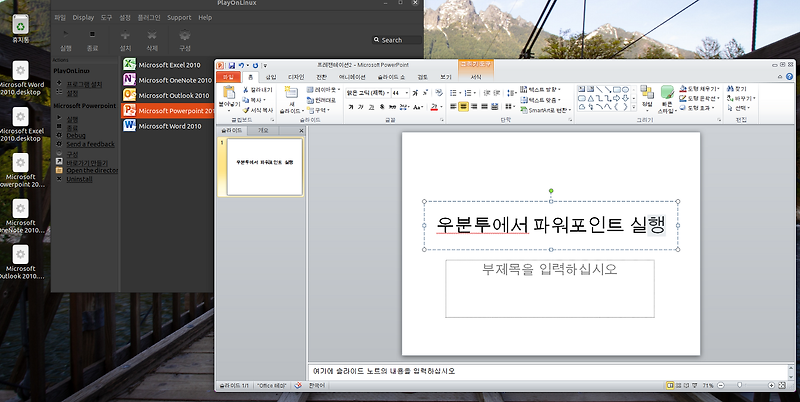This screenshot has height=402, width=800.
Task: Cut the selection with the scissors icon
Action: pos(245,90)
